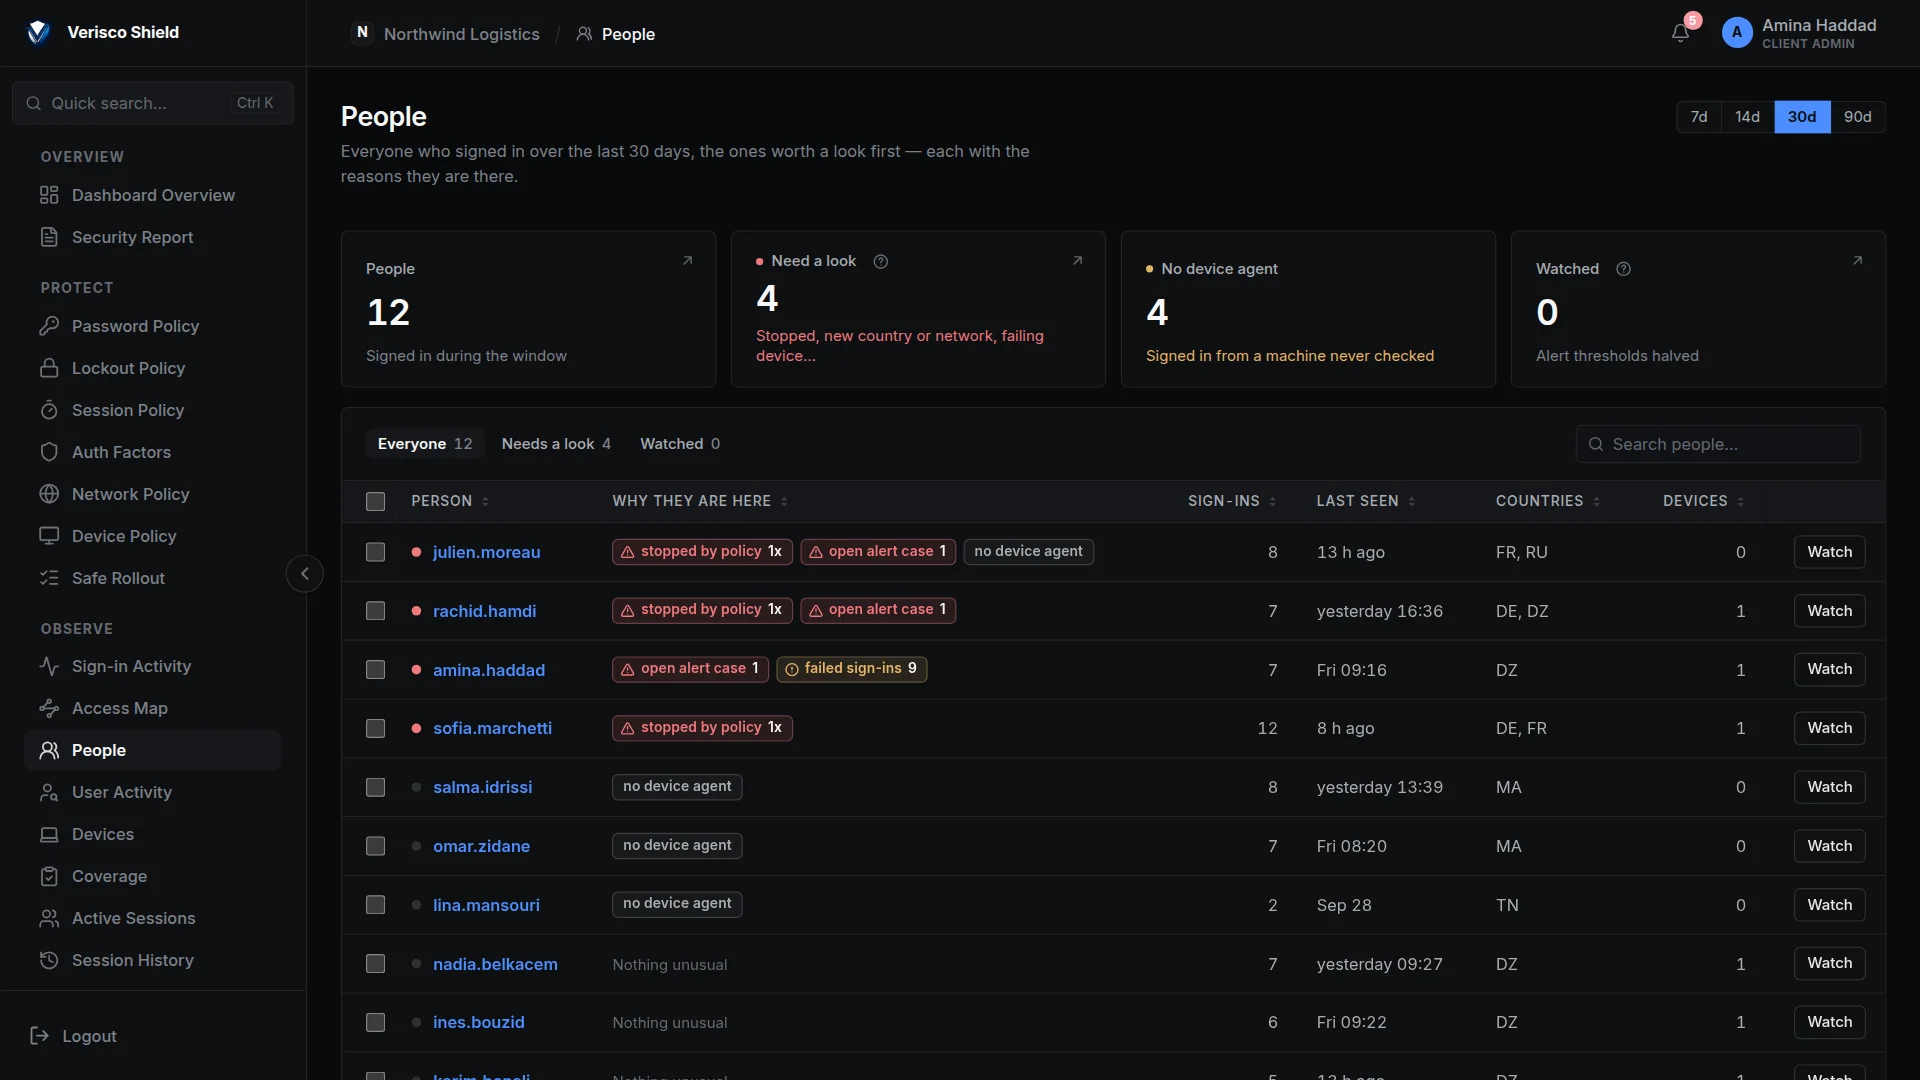This screenshot has width=1920, height=1080.
Task: Navigate to Auth Factors
Action: point(153,452)
